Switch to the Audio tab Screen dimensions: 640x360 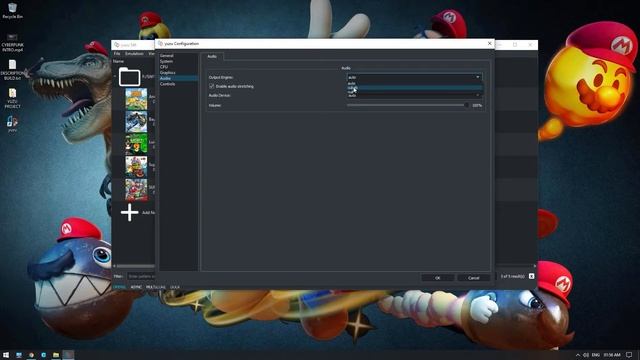coord(212,56)
